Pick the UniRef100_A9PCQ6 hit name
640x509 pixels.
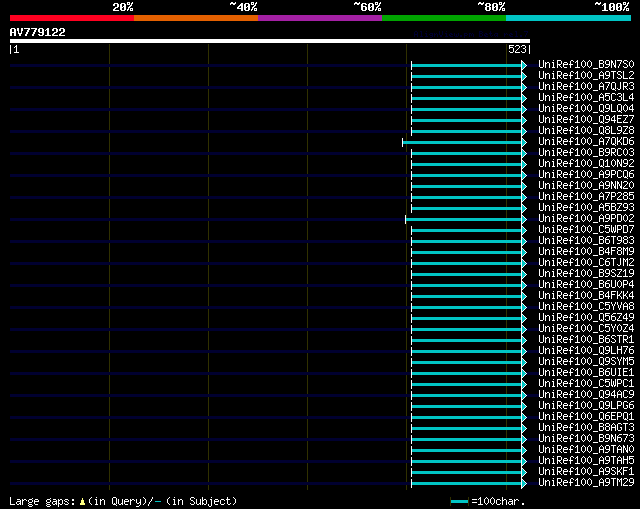pyautogui.click(x=586, y=175)
